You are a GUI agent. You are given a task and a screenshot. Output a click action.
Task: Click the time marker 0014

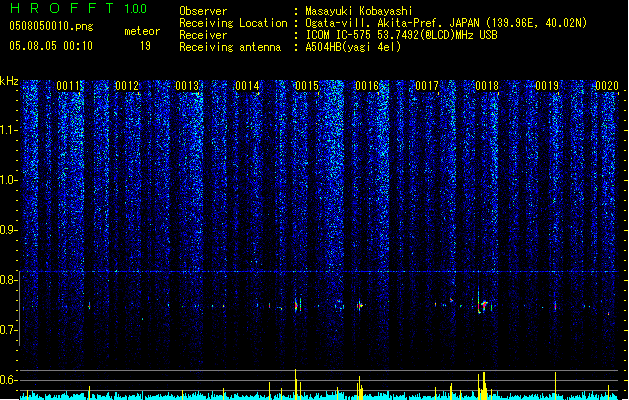tap(247, 86)
